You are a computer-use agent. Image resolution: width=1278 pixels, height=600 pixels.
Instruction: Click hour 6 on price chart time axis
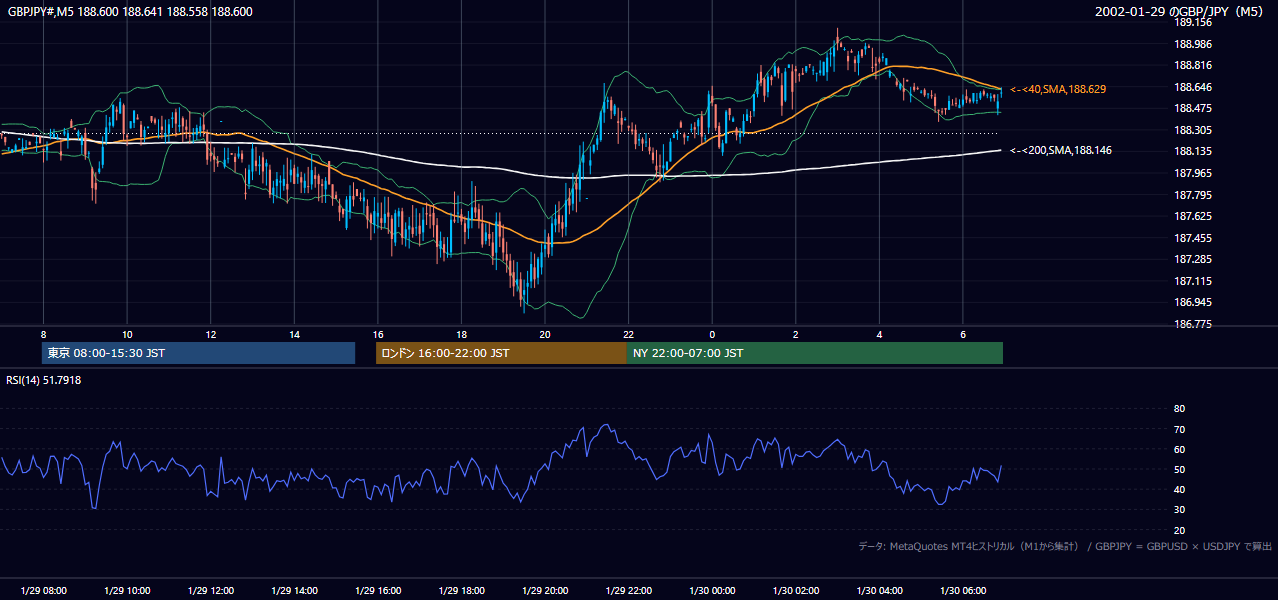coord(963,334)
